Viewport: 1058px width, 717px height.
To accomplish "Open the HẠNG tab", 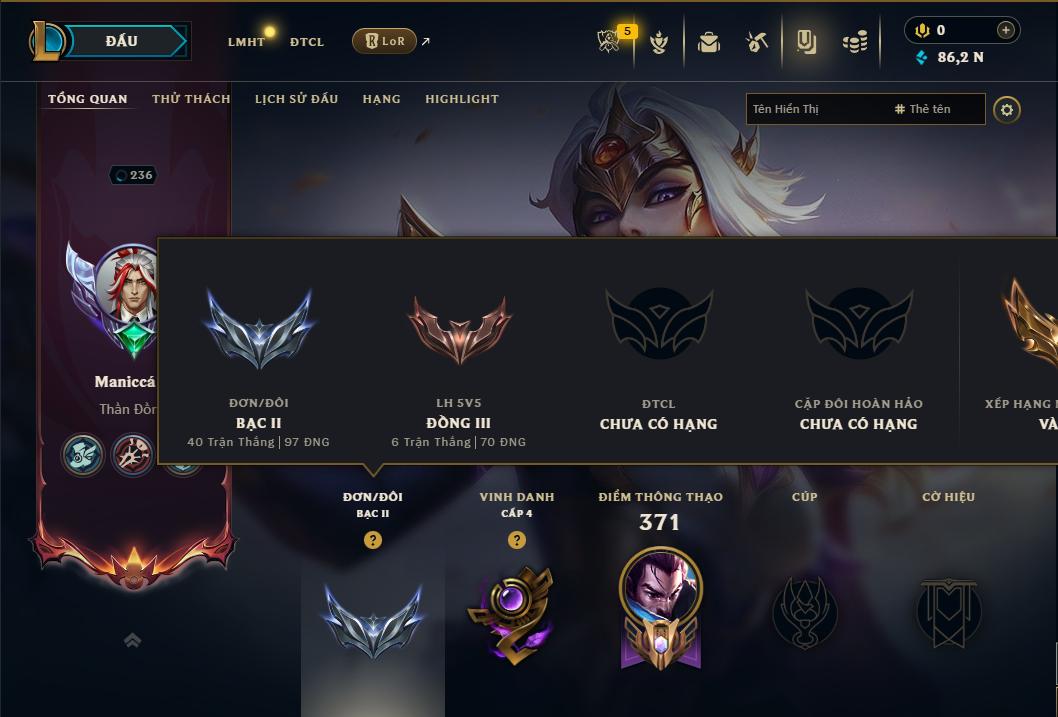I will click(381, 98).
